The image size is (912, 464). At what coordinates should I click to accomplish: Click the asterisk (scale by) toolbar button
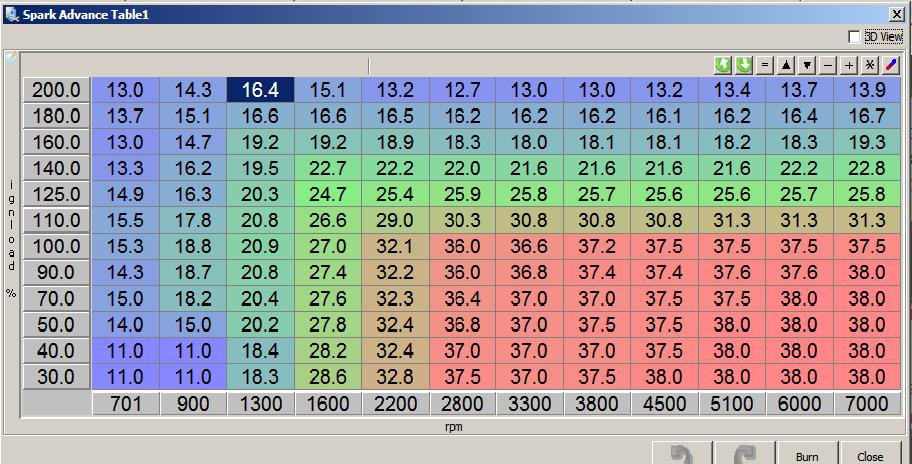pyautogui.click(x=870, y=65)
